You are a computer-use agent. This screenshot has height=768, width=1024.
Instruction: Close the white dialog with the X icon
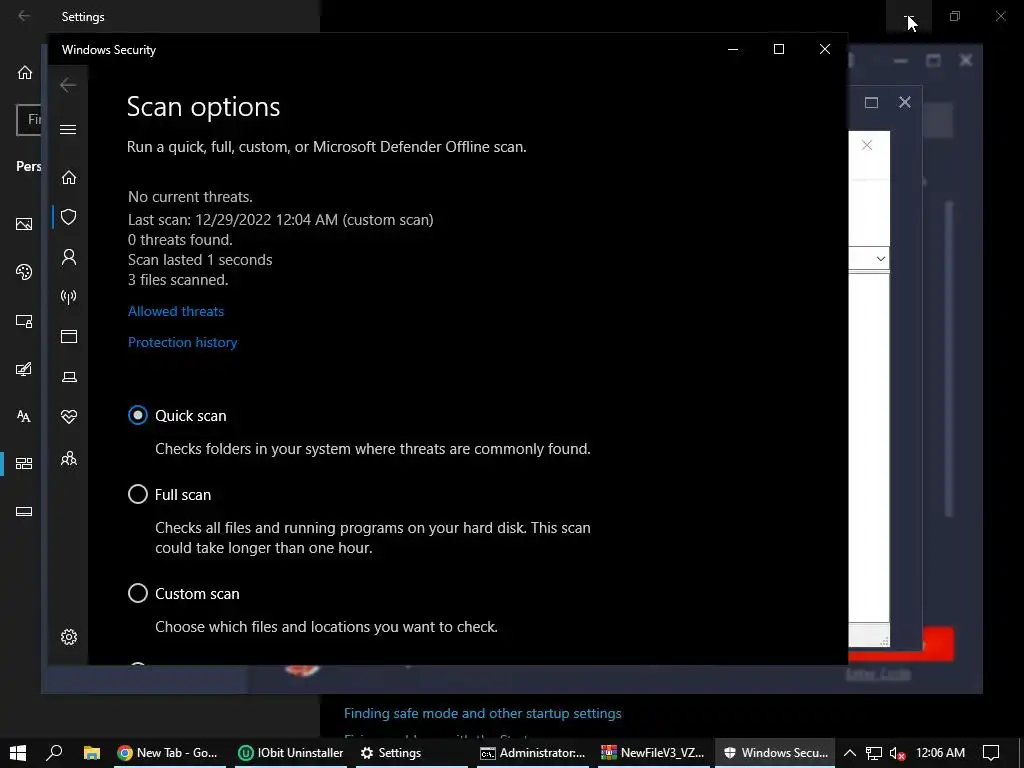click(867, 145)
